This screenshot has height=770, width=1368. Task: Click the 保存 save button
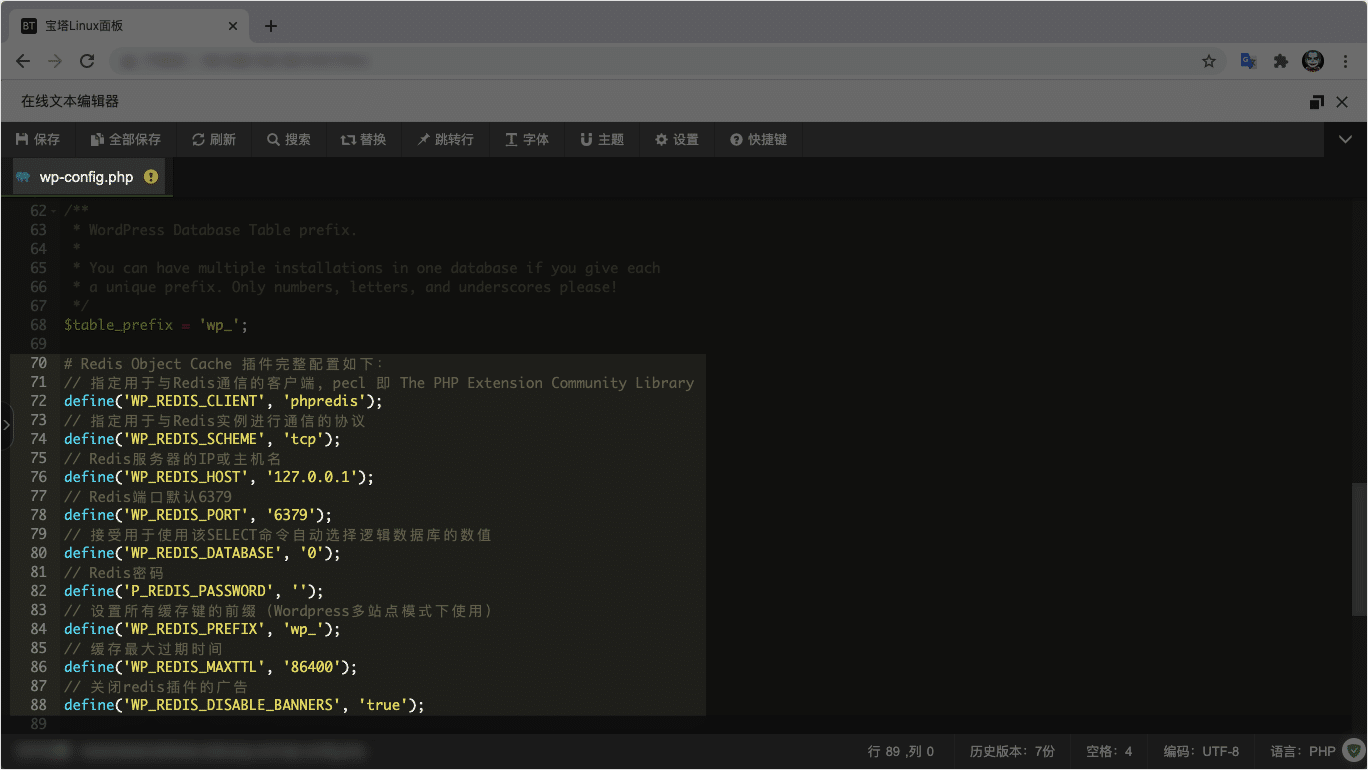tap(38, 140)
